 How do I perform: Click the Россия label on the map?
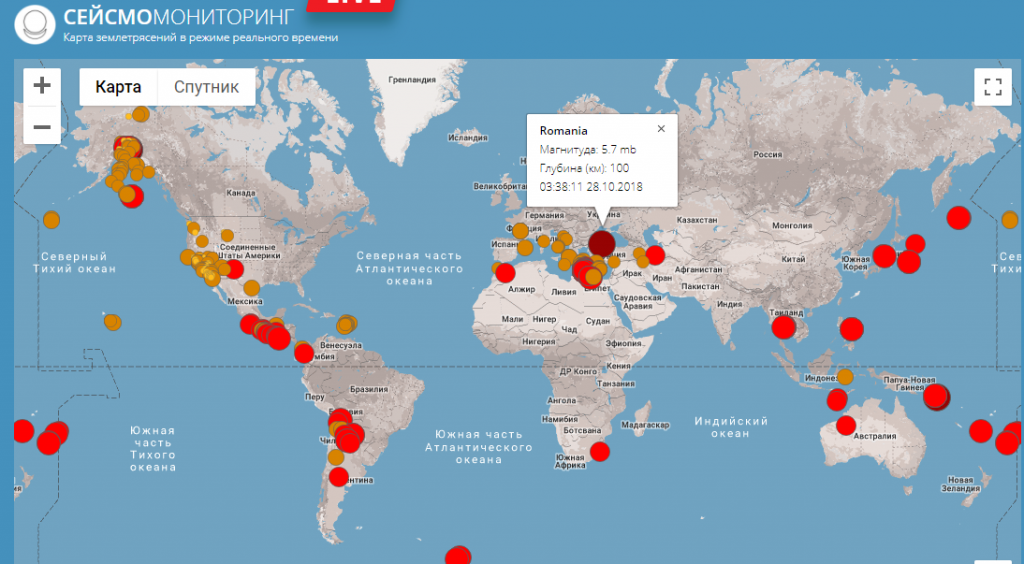coord(767,155)
